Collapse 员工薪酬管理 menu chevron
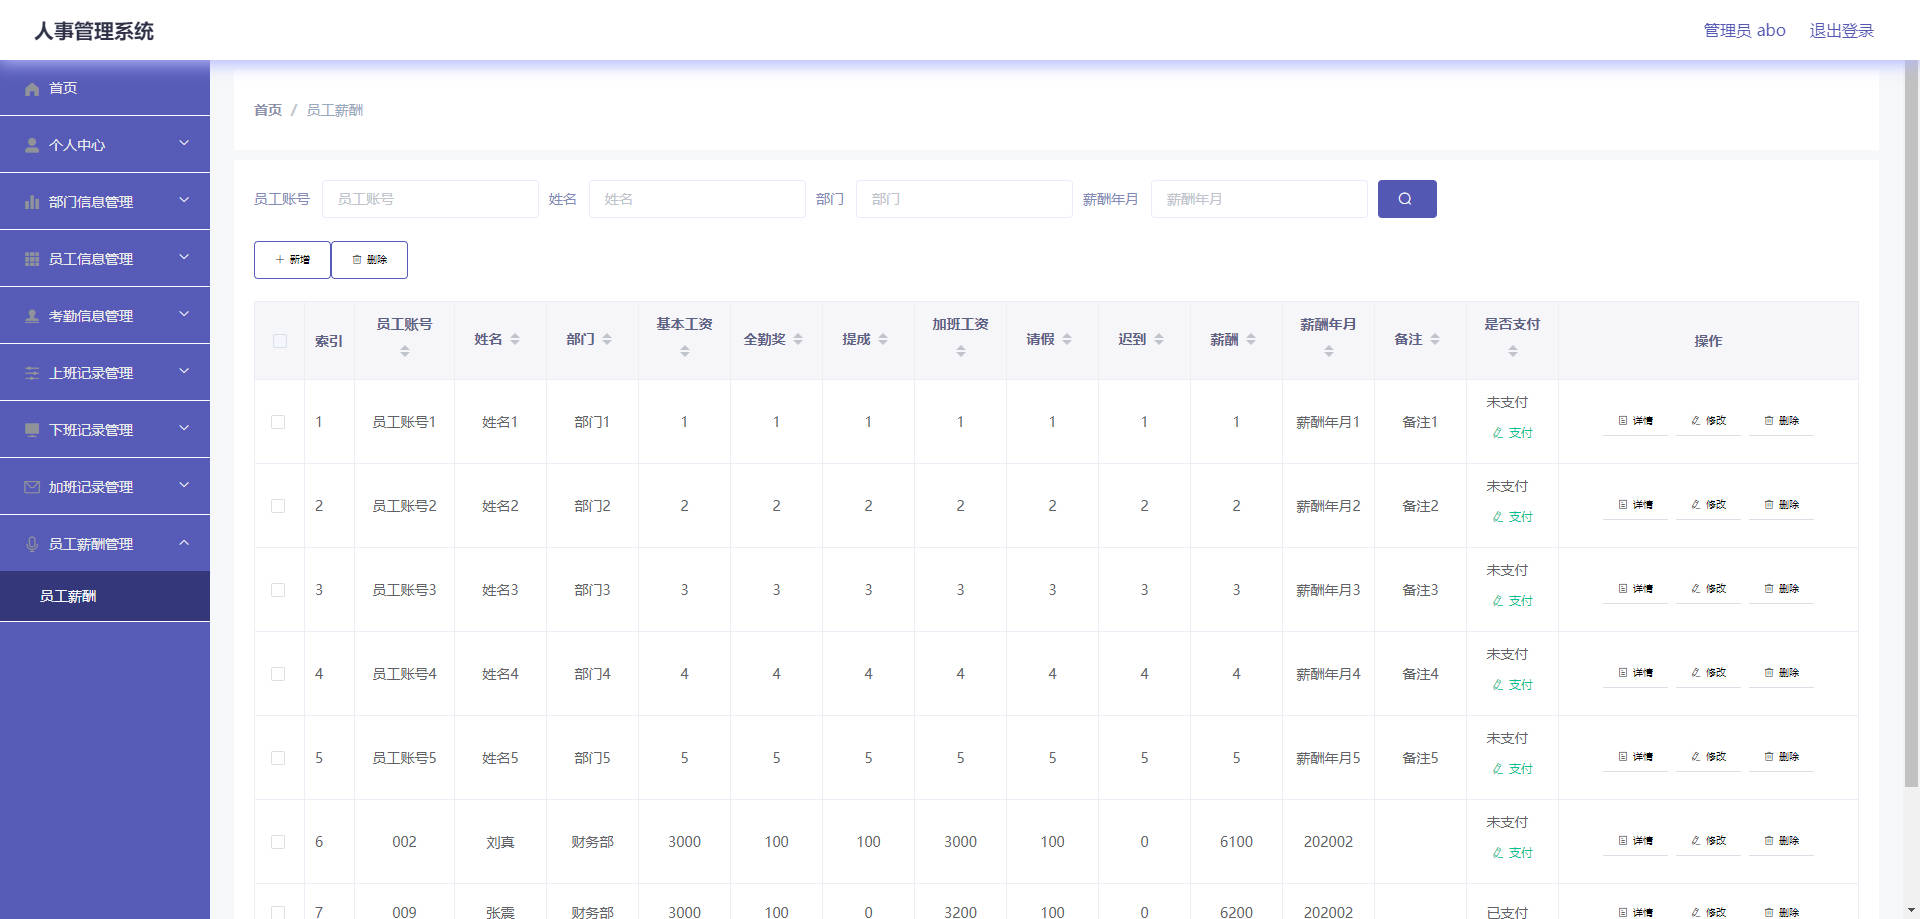Screen dimensions: 1920x919 tap(184, 542)
